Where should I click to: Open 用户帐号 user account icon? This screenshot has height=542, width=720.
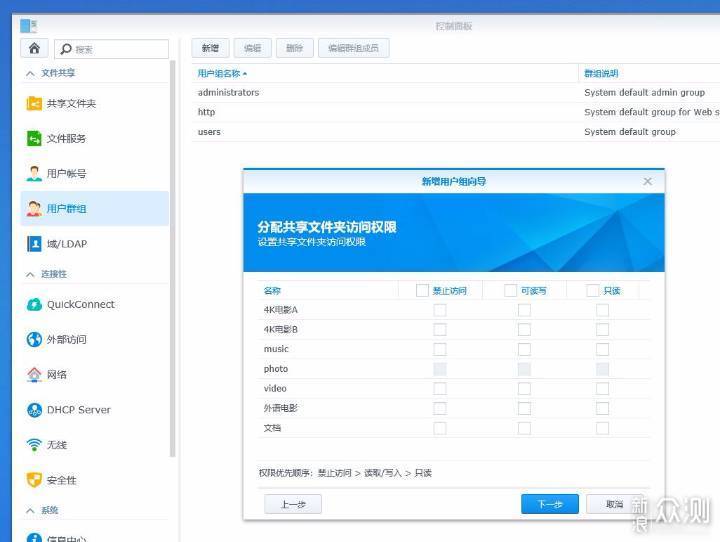coord(34,173)
